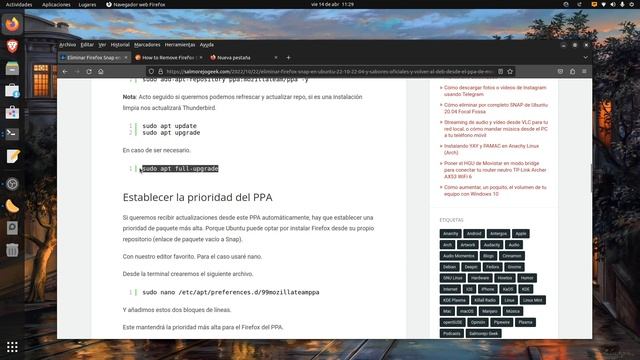Open the Aplicaciones top bar menu

coord(56,4)
